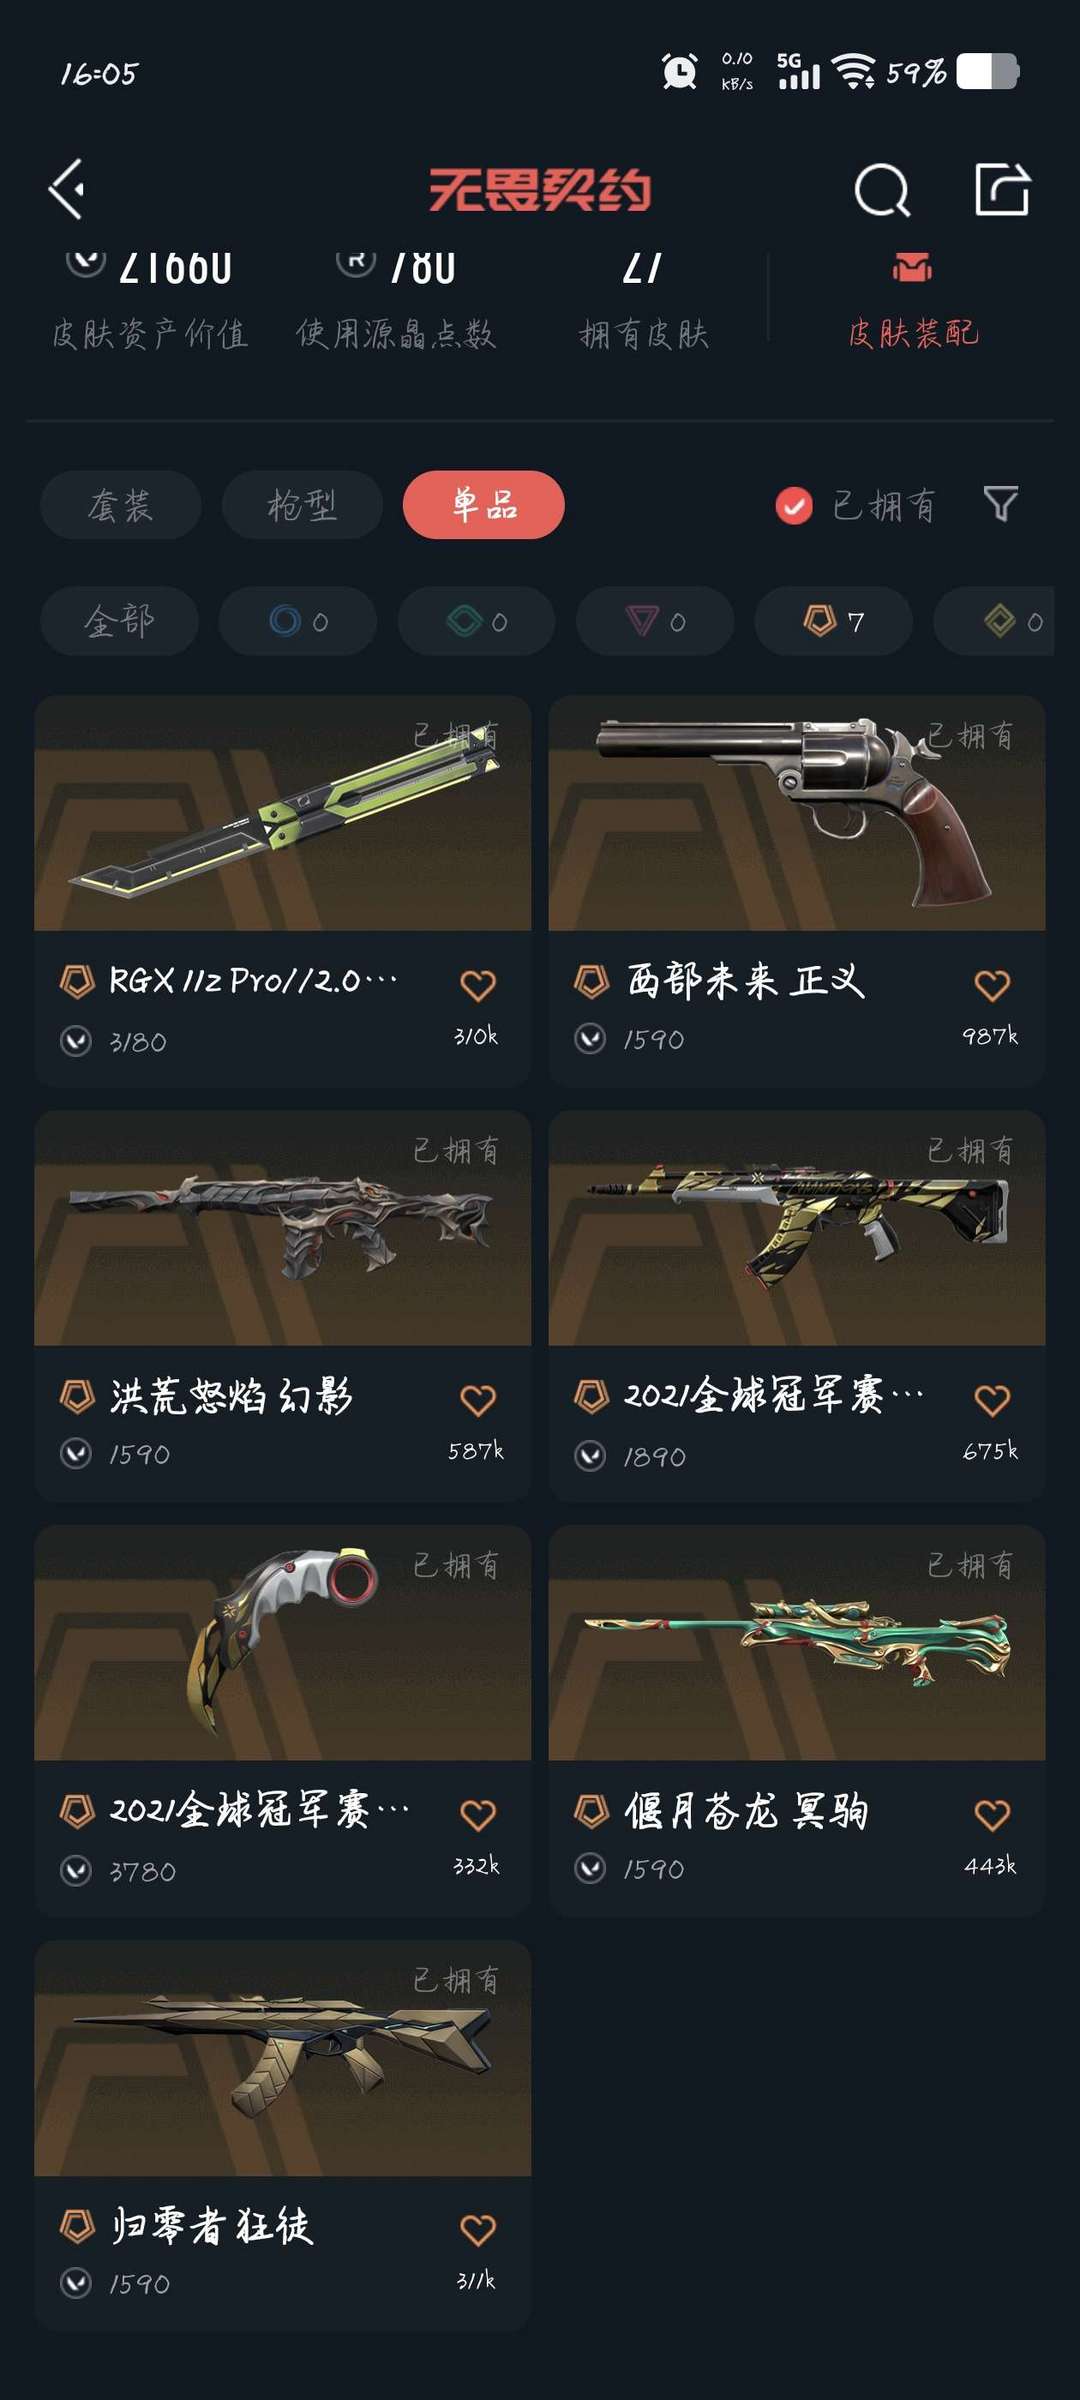Open 皮肤装配 skin loadout icon
The height and width of the screenshot is (2400, 1080).
tap(912, 267)
